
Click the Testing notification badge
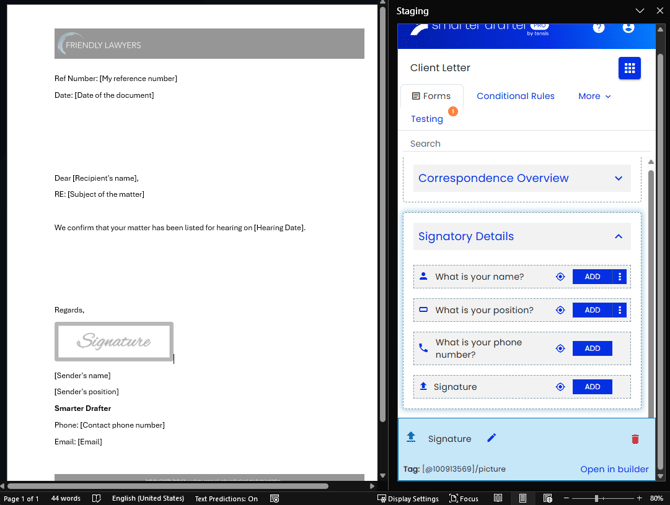[x=453, y=112]
